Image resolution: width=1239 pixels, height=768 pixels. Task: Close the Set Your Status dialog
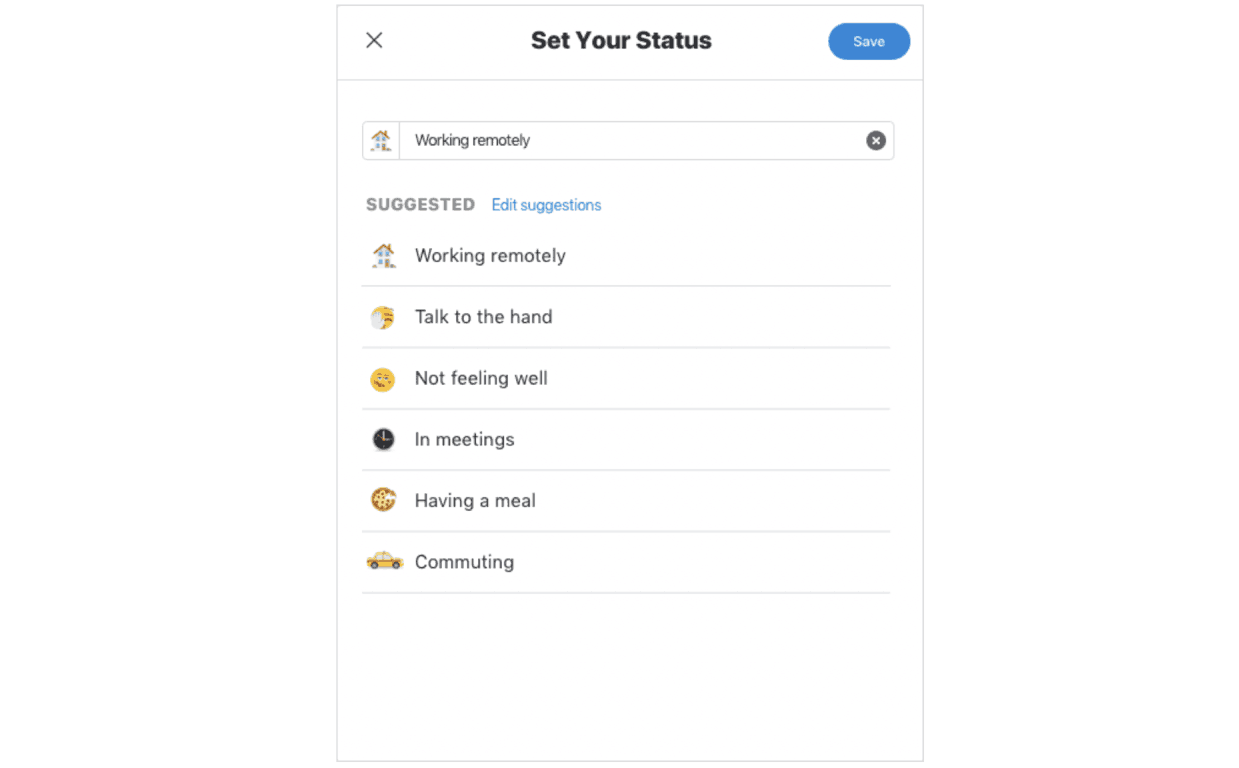click(374, 40)
